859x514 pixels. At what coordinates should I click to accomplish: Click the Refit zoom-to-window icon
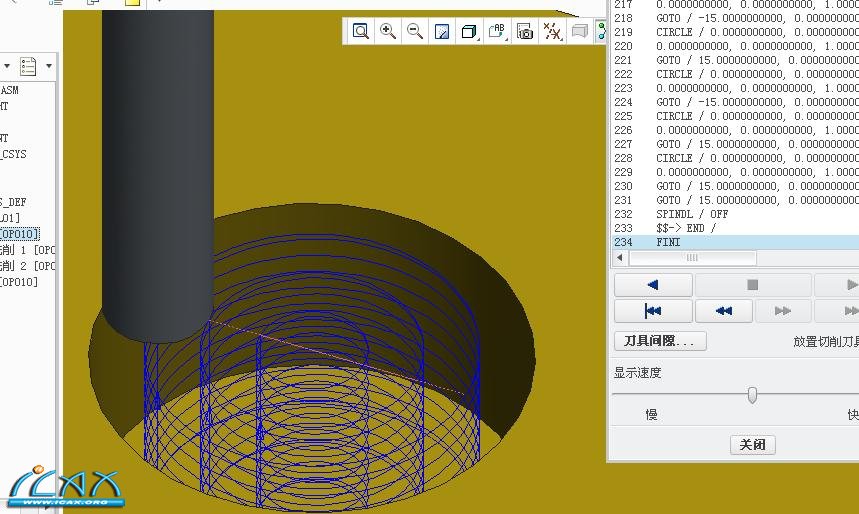click(361, 32)
